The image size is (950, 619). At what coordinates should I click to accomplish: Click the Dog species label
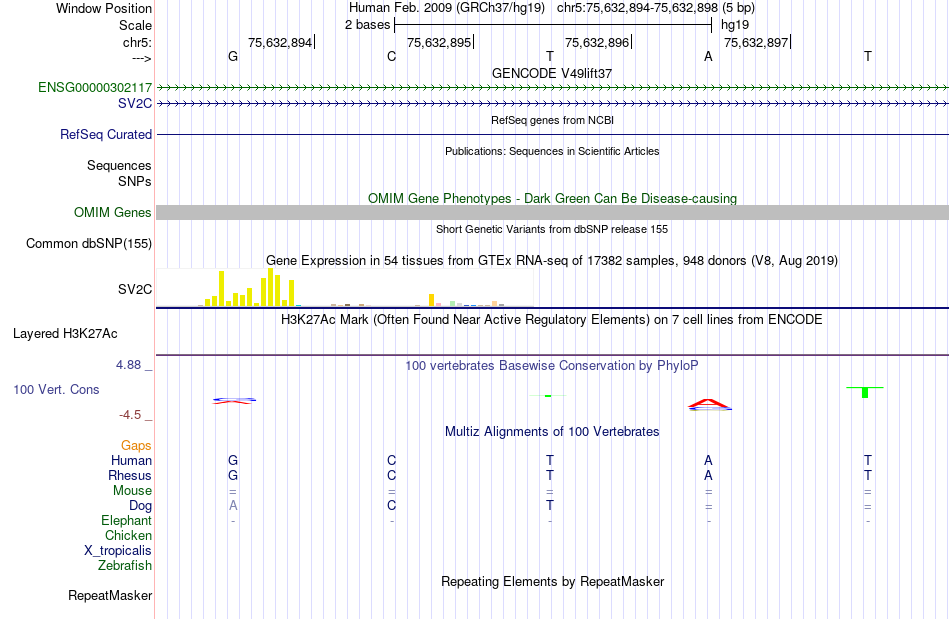click(x=141, y=506)
